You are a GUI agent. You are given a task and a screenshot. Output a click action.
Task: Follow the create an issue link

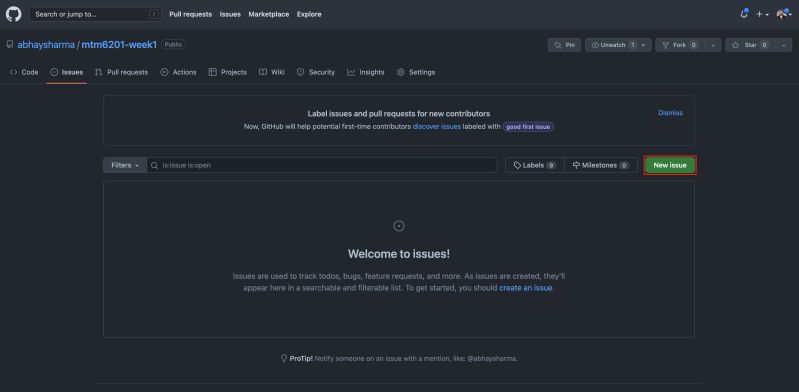526,288
